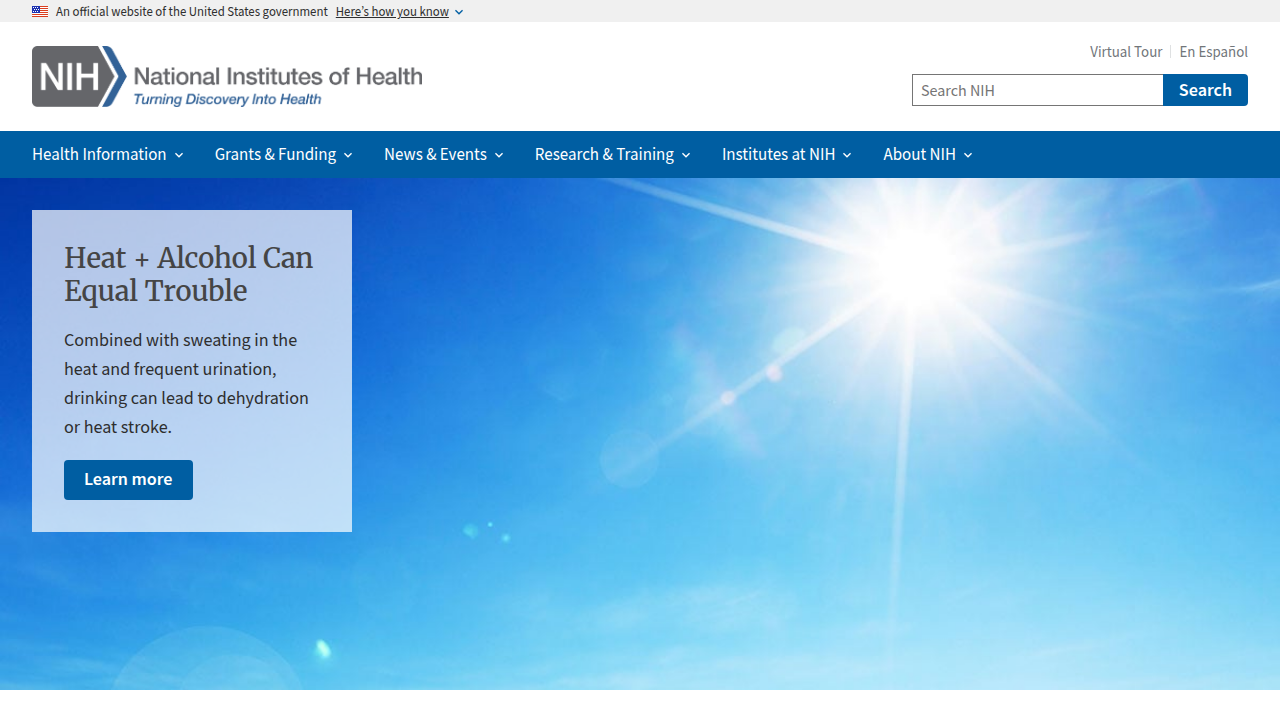Click "Heat + Alcohol Can Equal Trouble" heading
Image resolution: width=1280 pixels, height=720 pixels.
point(189,274)
